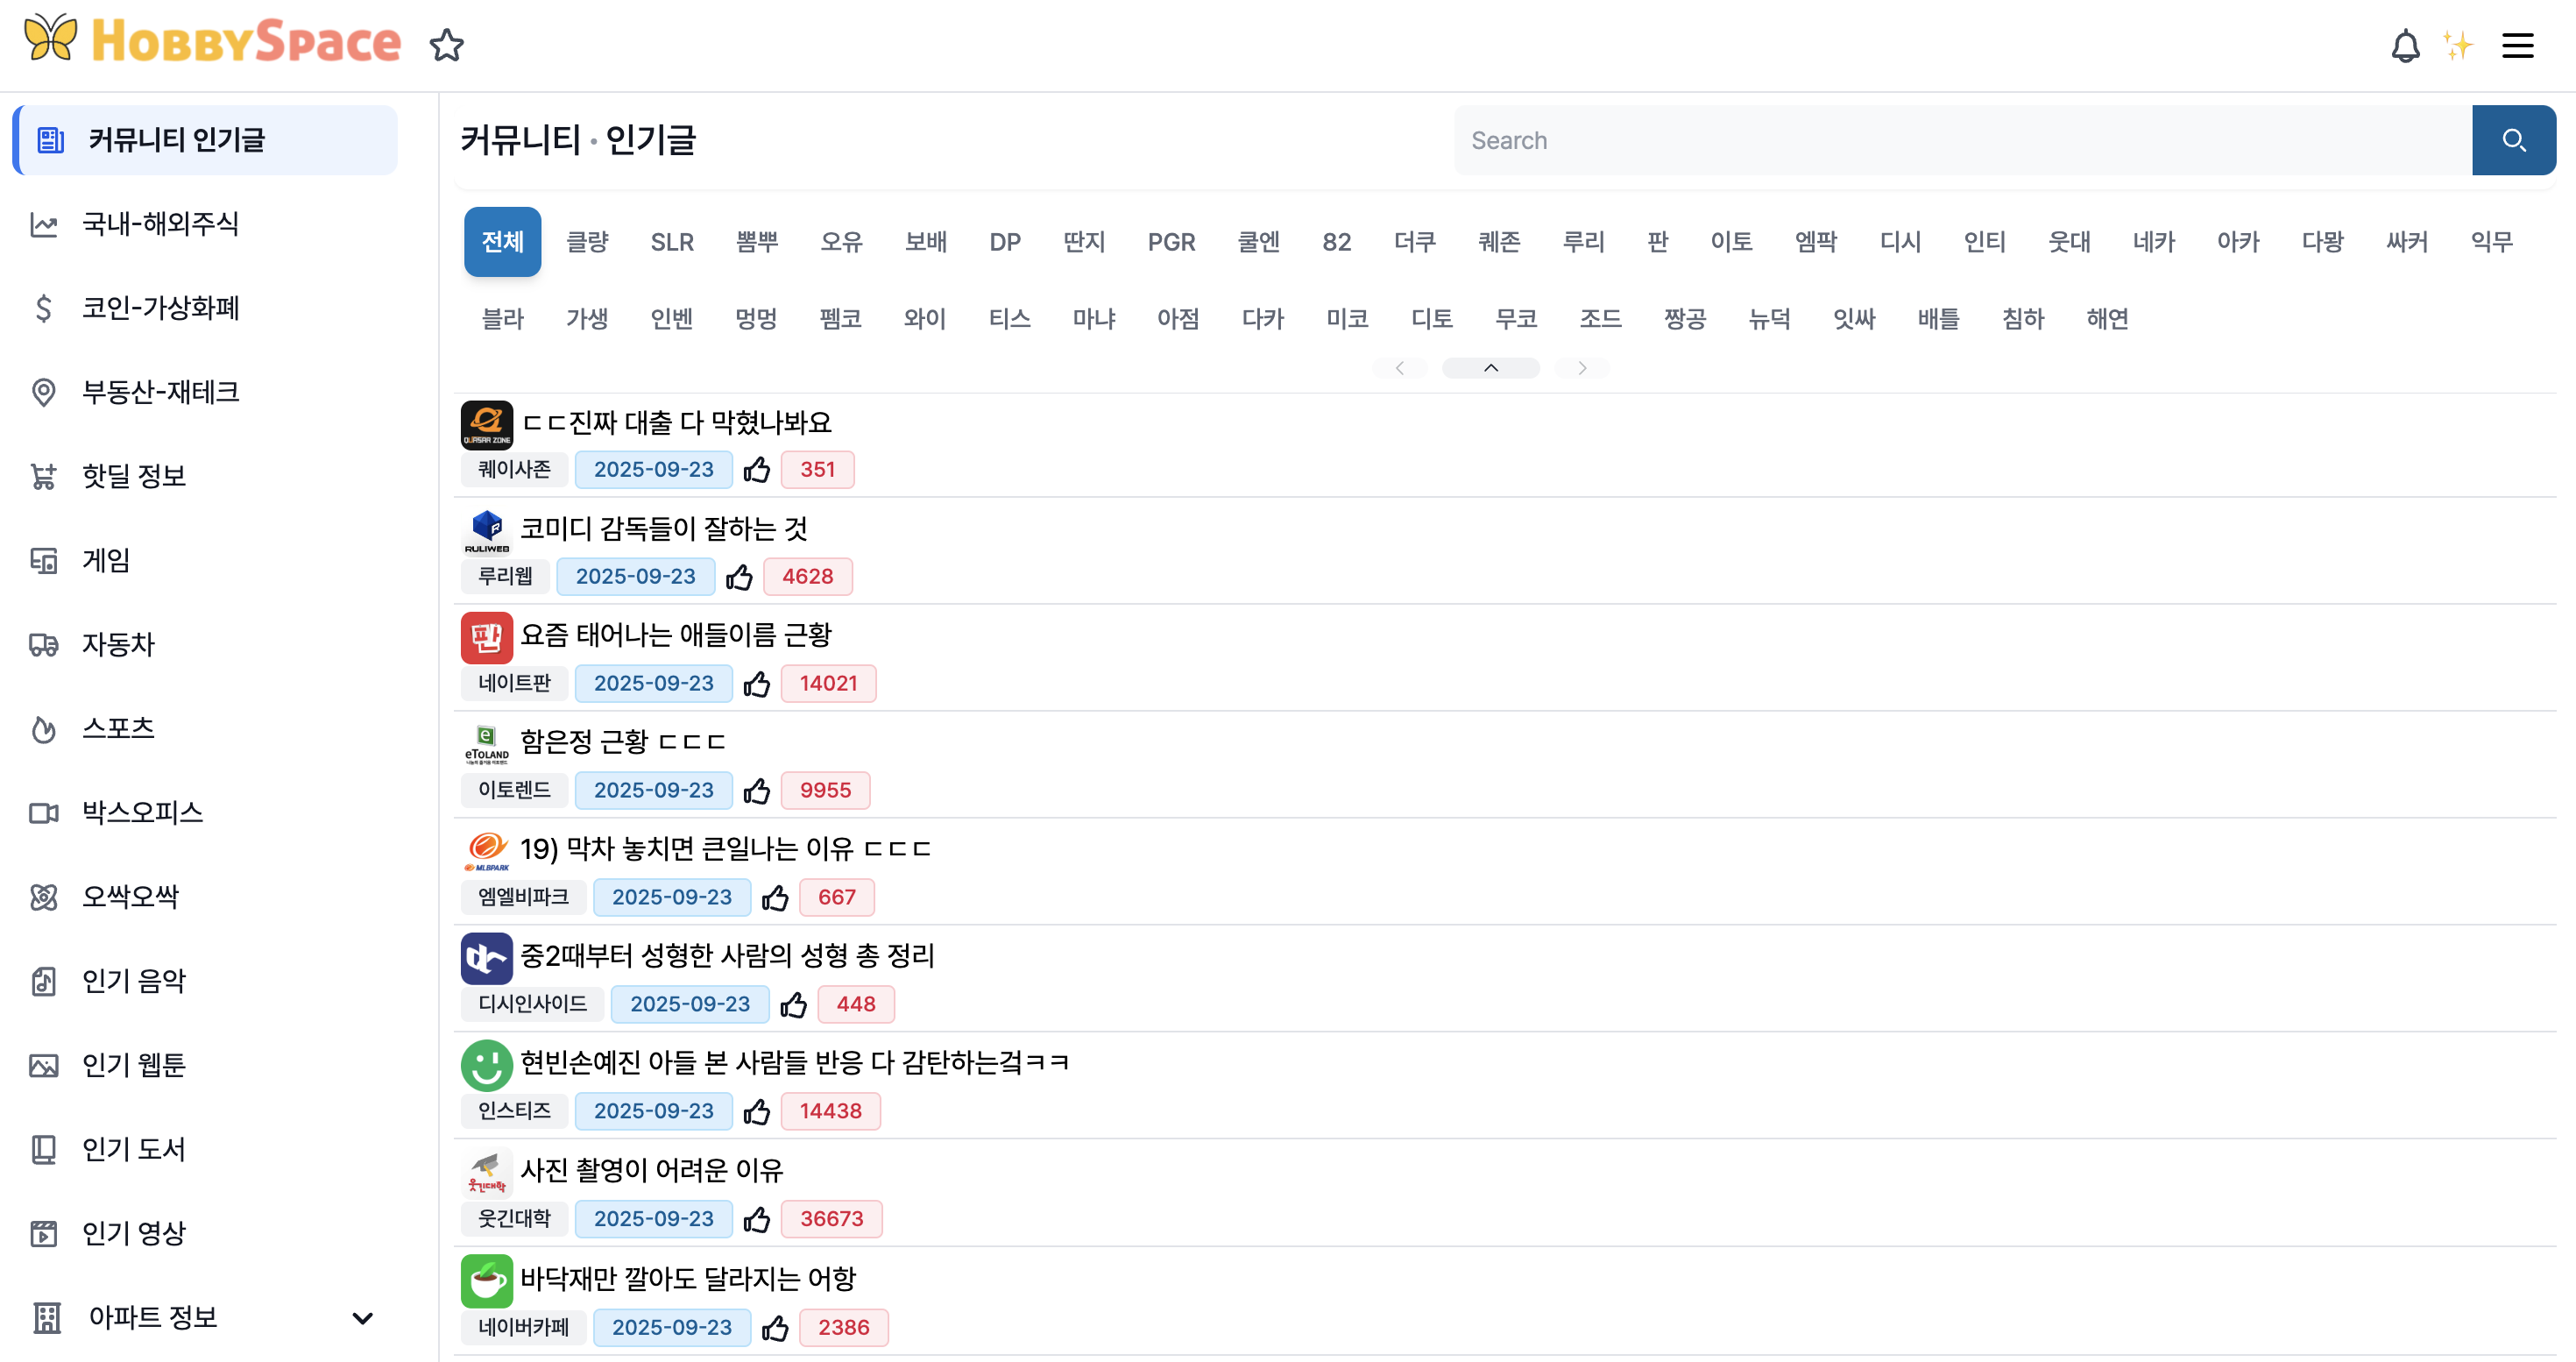Click the notification bell icon
Image resolution: width=2576 pixels, height=1362 pixels.
(2404, 46)
